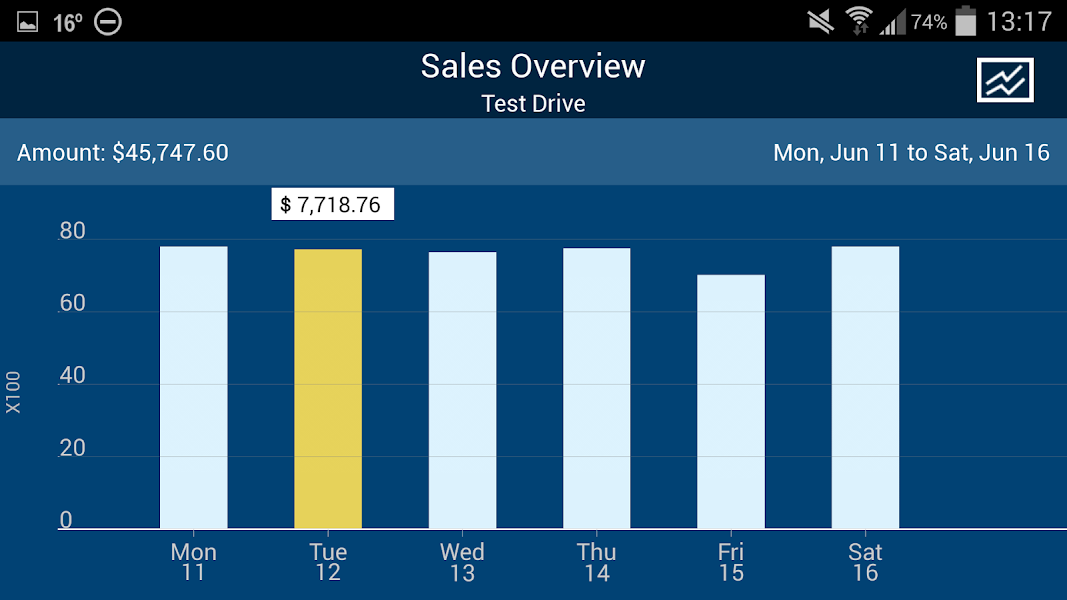Tap the Mon, Jun 11 to Sat, Jun 16 date range

pyautogui.click(x=911, y=153)
